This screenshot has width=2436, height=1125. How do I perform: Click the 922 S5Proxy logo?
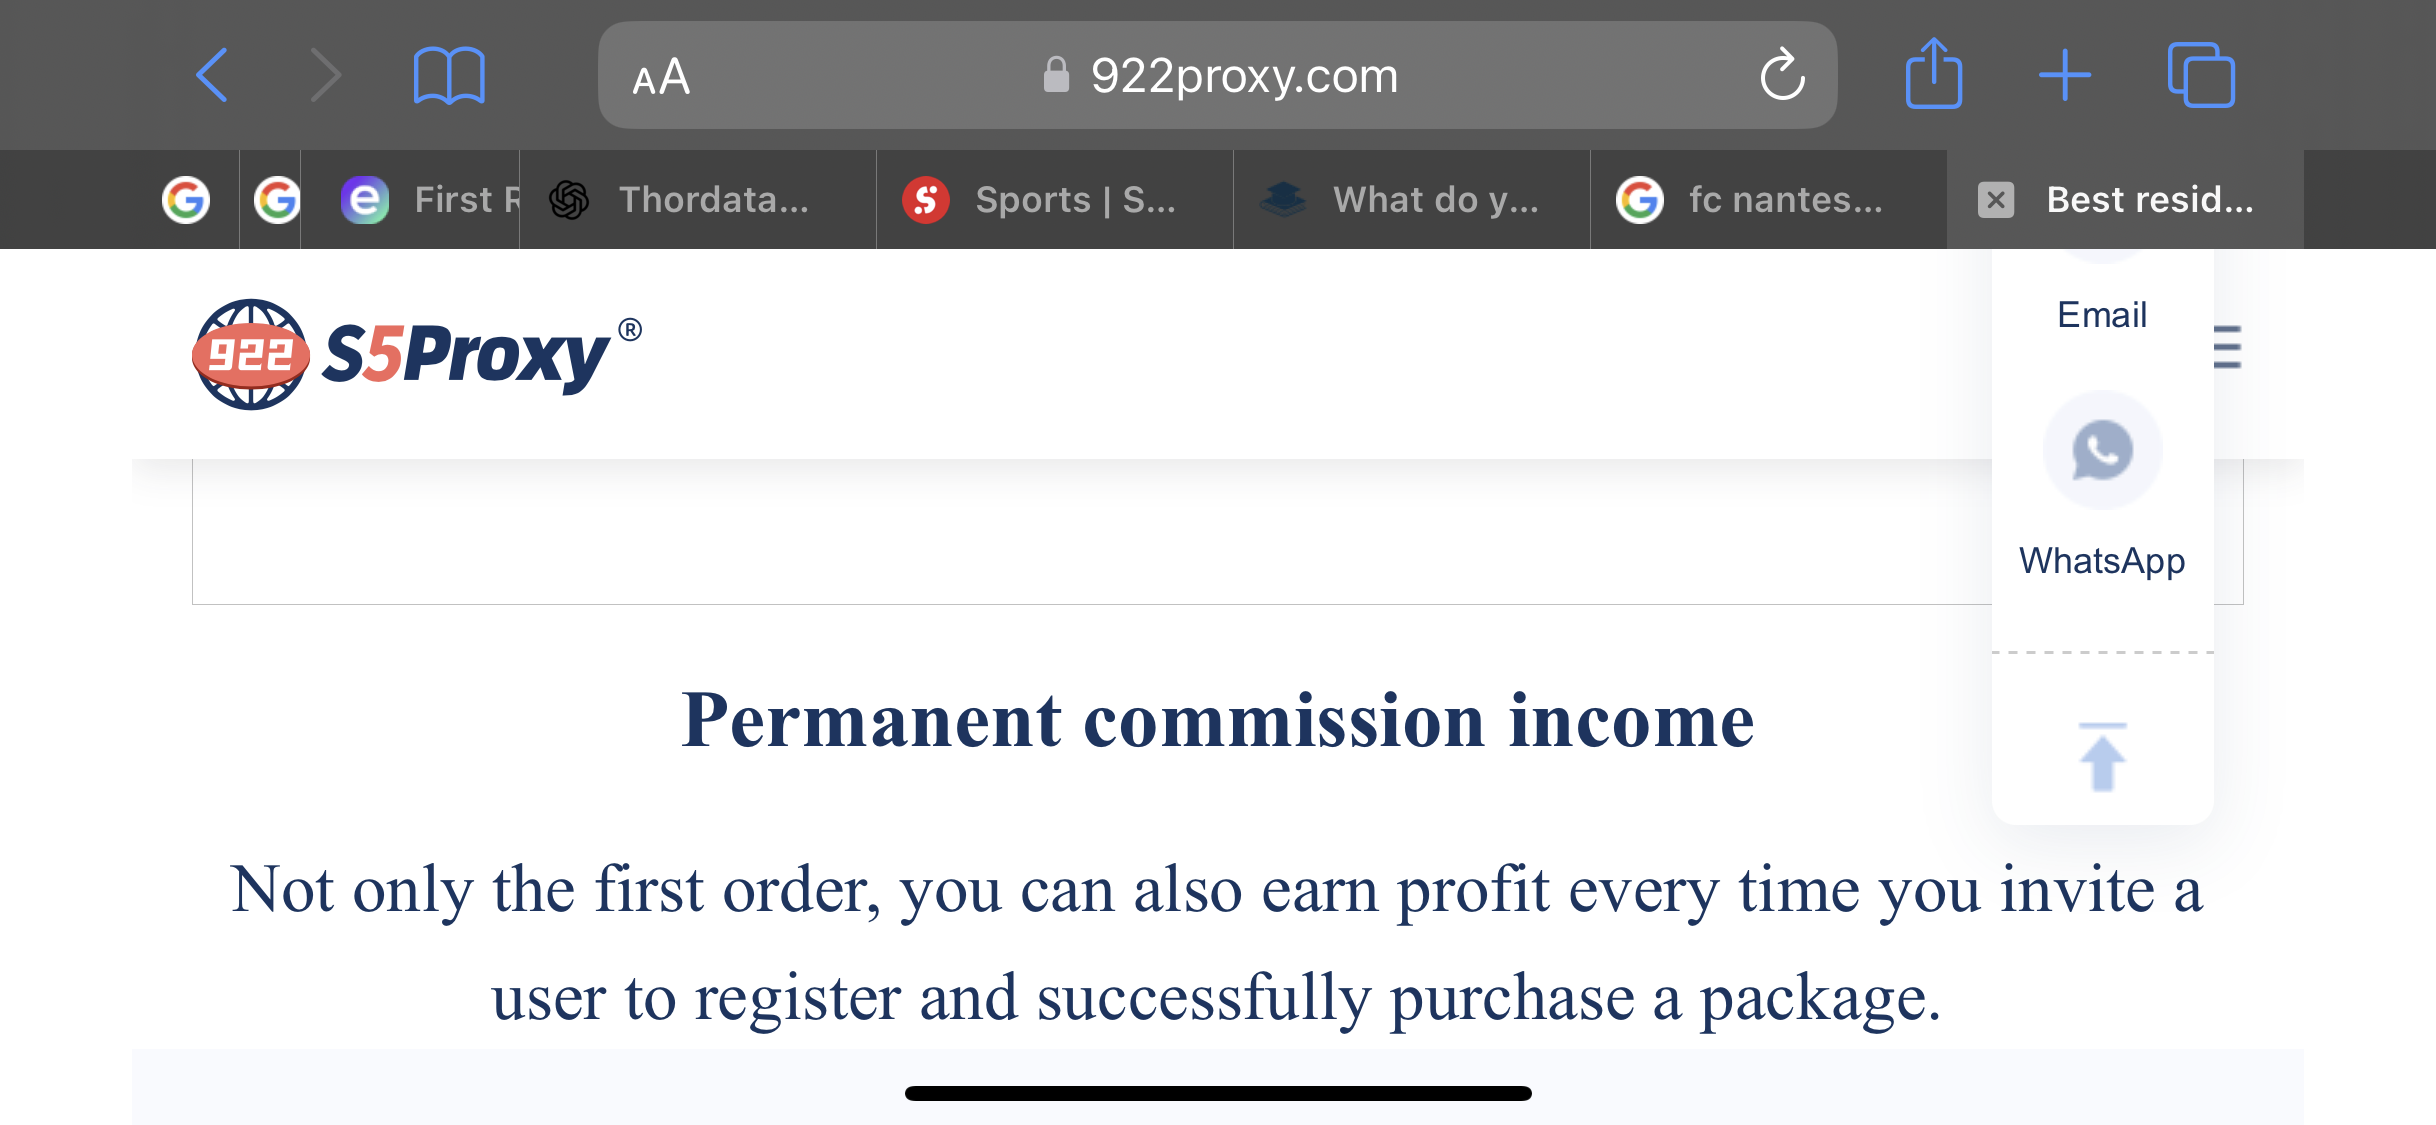pyautogui.click(x=417, y=354)
